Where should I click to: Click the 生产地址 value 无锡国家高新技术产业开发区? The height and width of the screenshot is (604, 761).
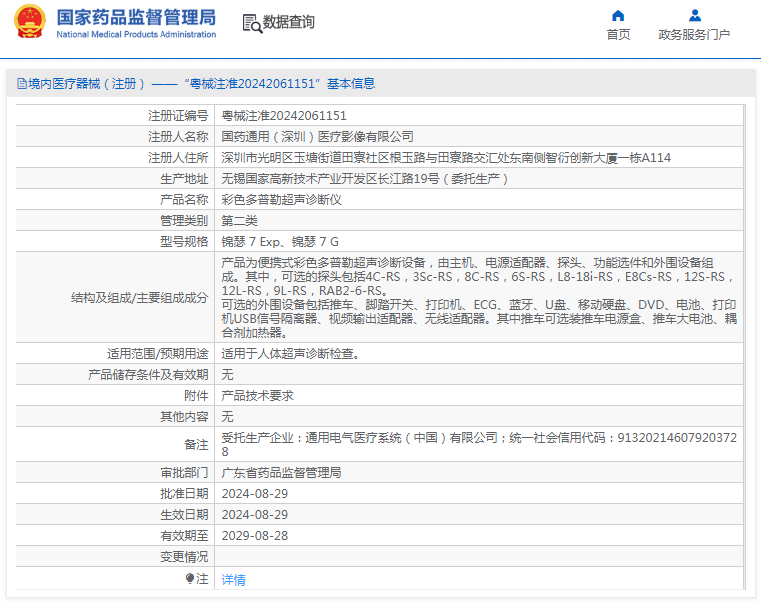364,179
